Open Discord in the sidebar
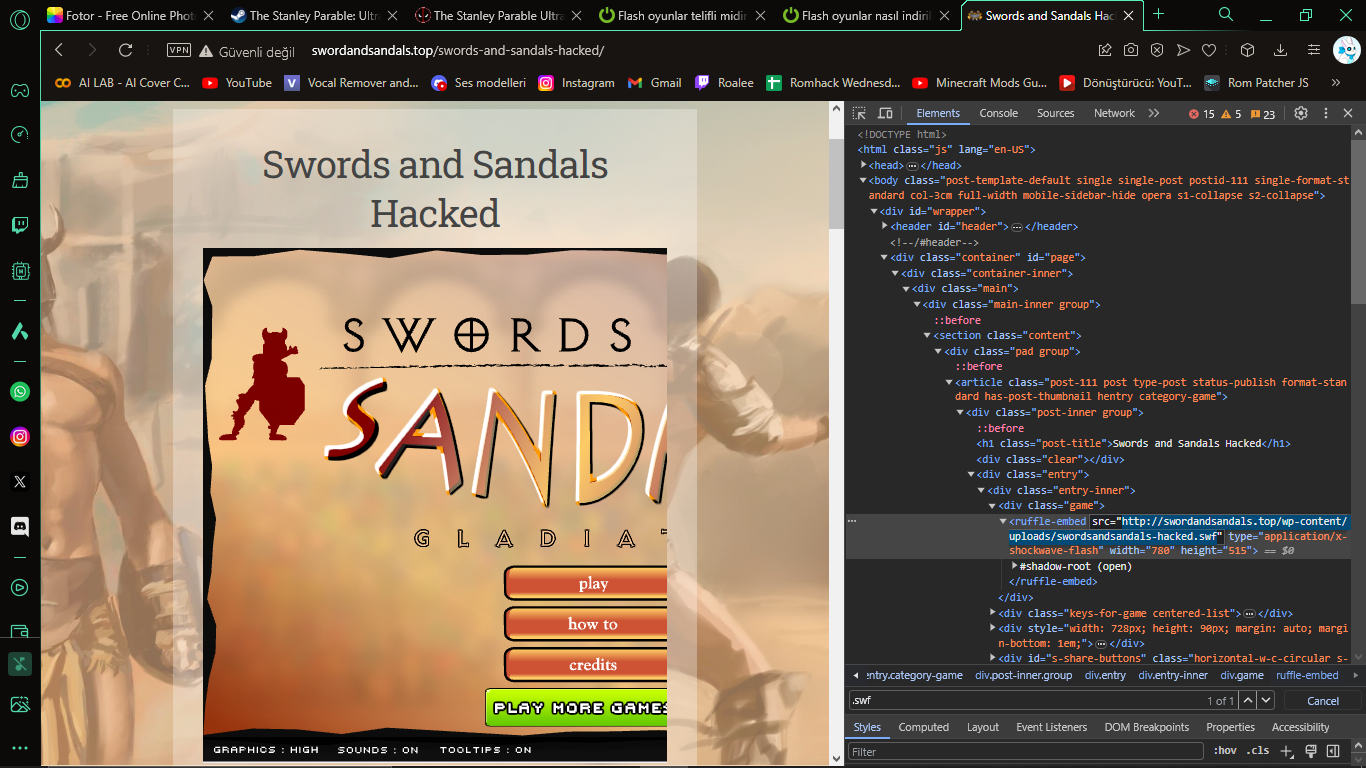Viewport: 1366px width, 768px height. point(20,526)
